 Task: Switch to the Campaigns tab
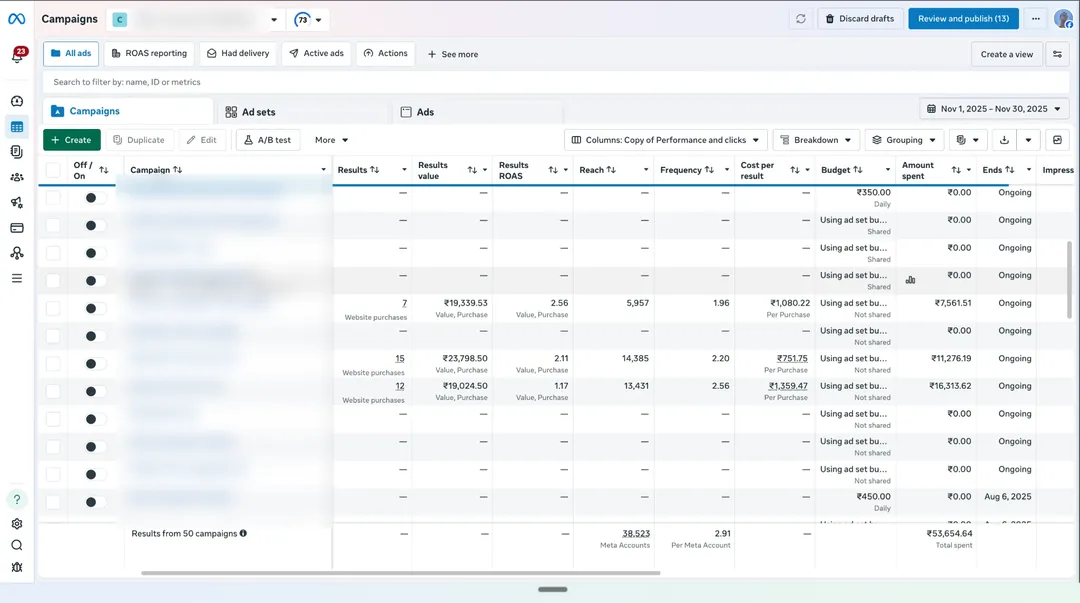click(x=128, y=111)
